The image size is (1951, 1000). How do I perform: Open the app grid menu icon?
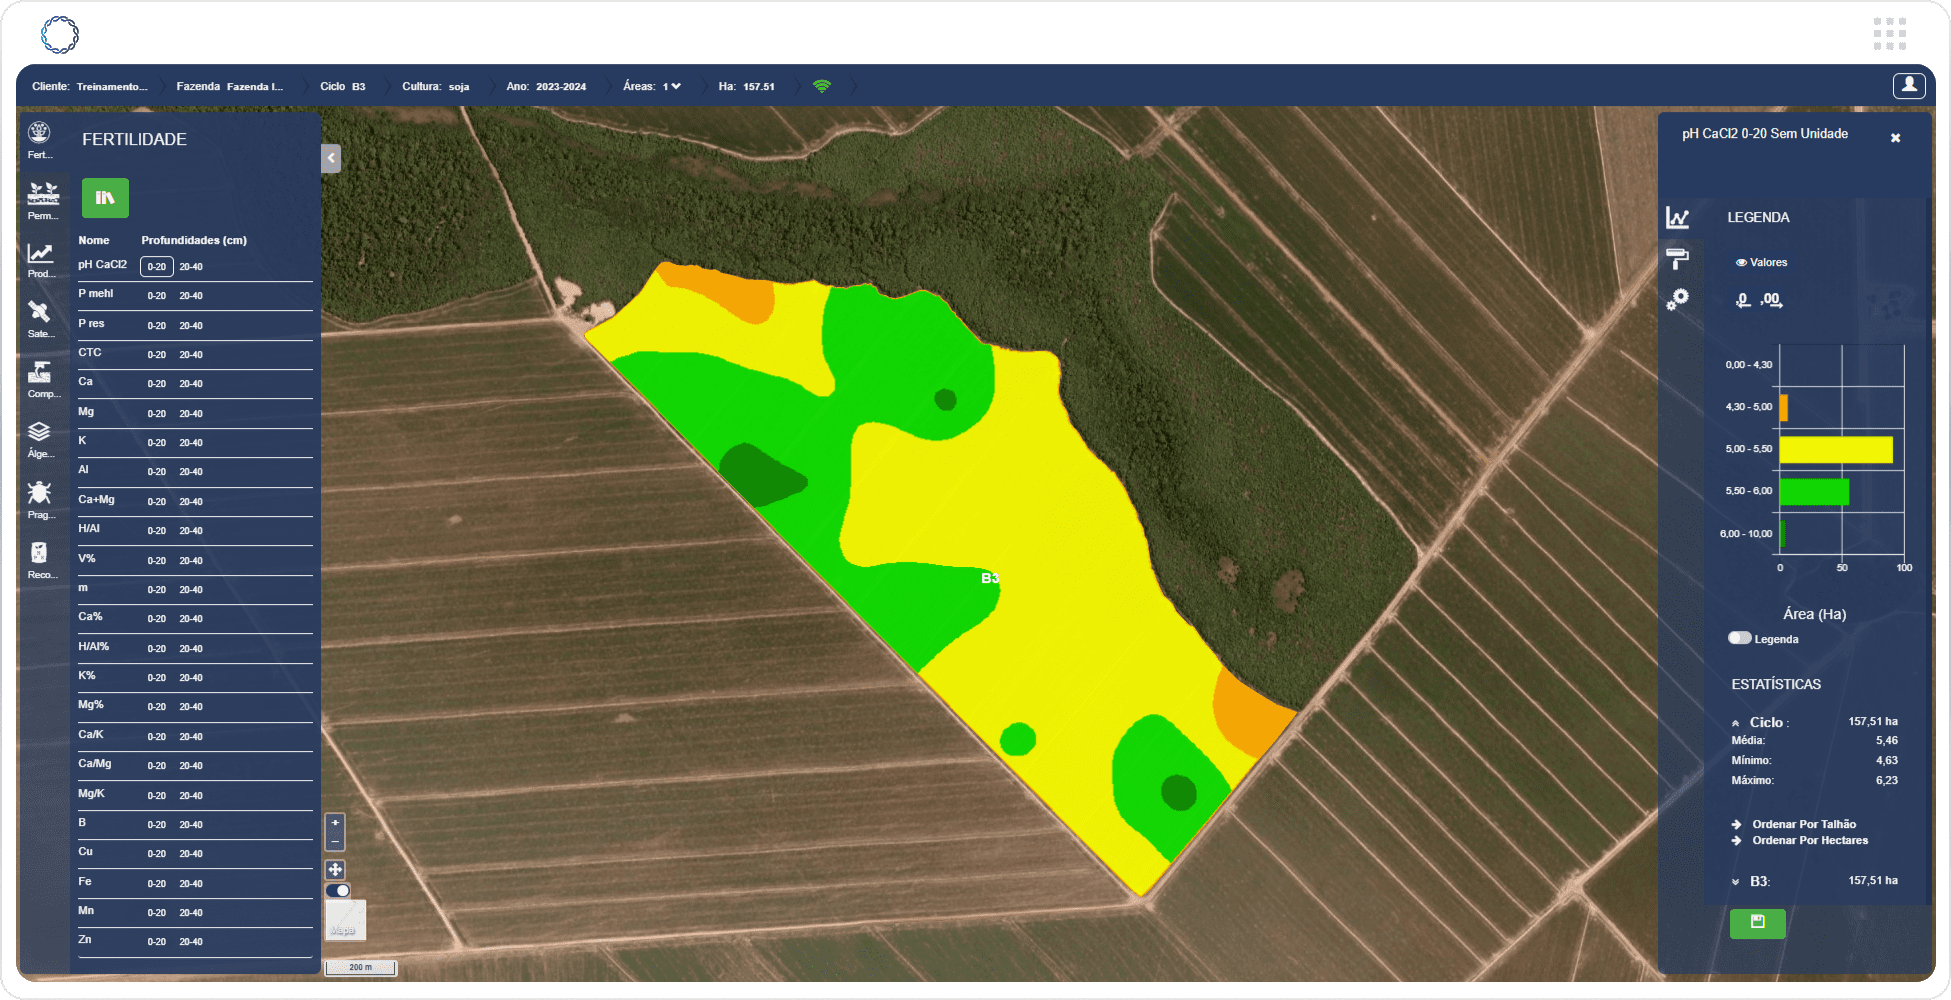1889,34
